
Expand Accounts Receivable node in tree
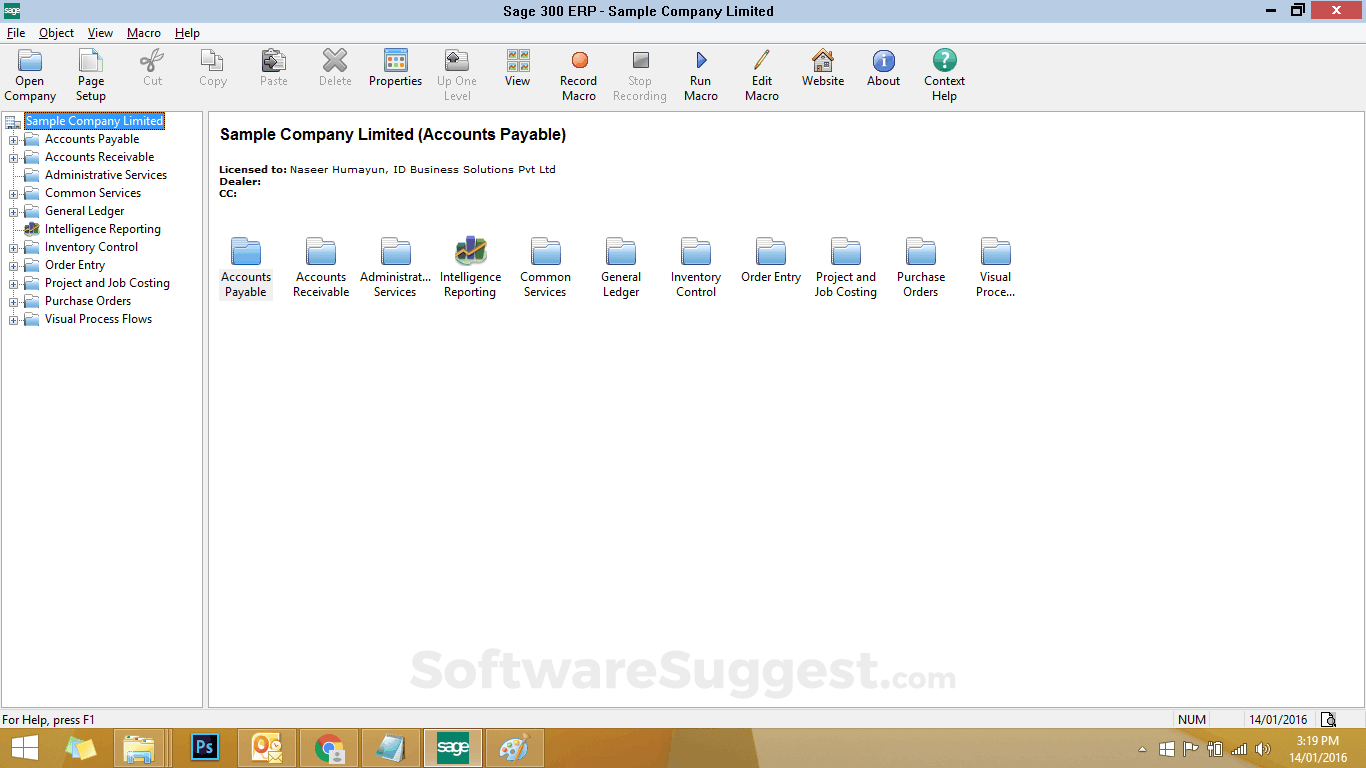coord(14,157)
